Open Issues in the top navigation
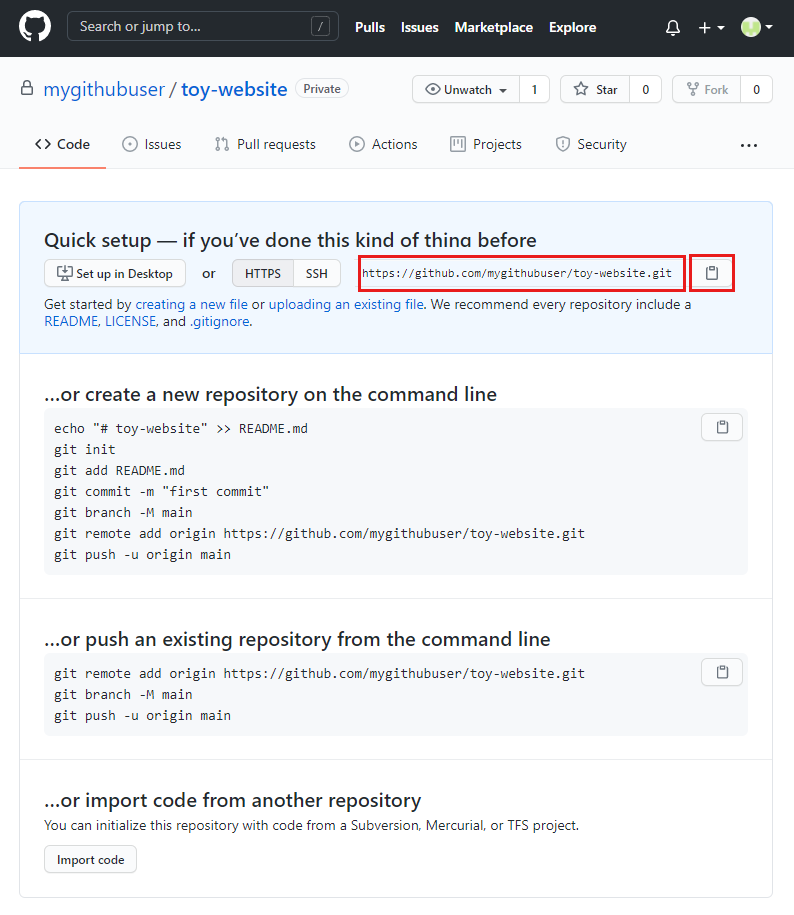This screenshot has height=915, width=794. coord(419,27)
